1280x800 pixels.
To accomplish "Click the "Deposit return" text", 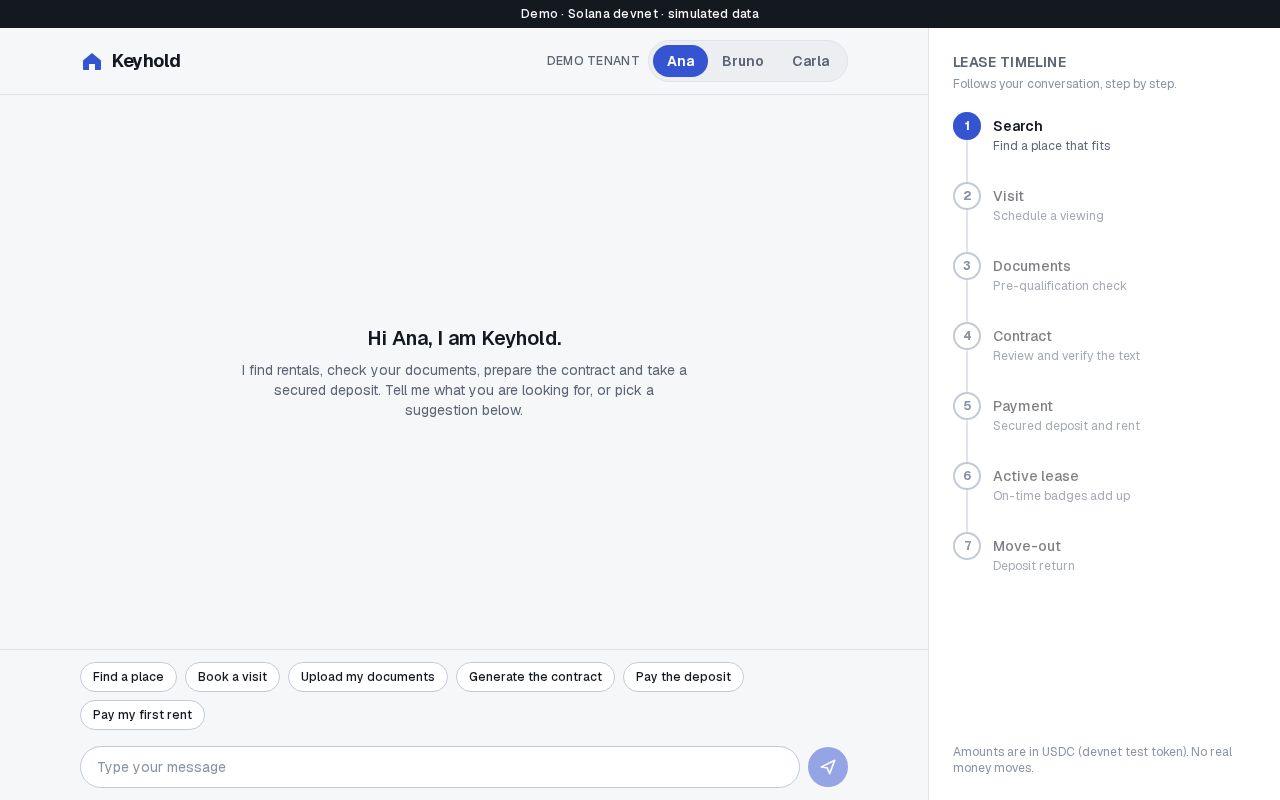I will 1034,566.
